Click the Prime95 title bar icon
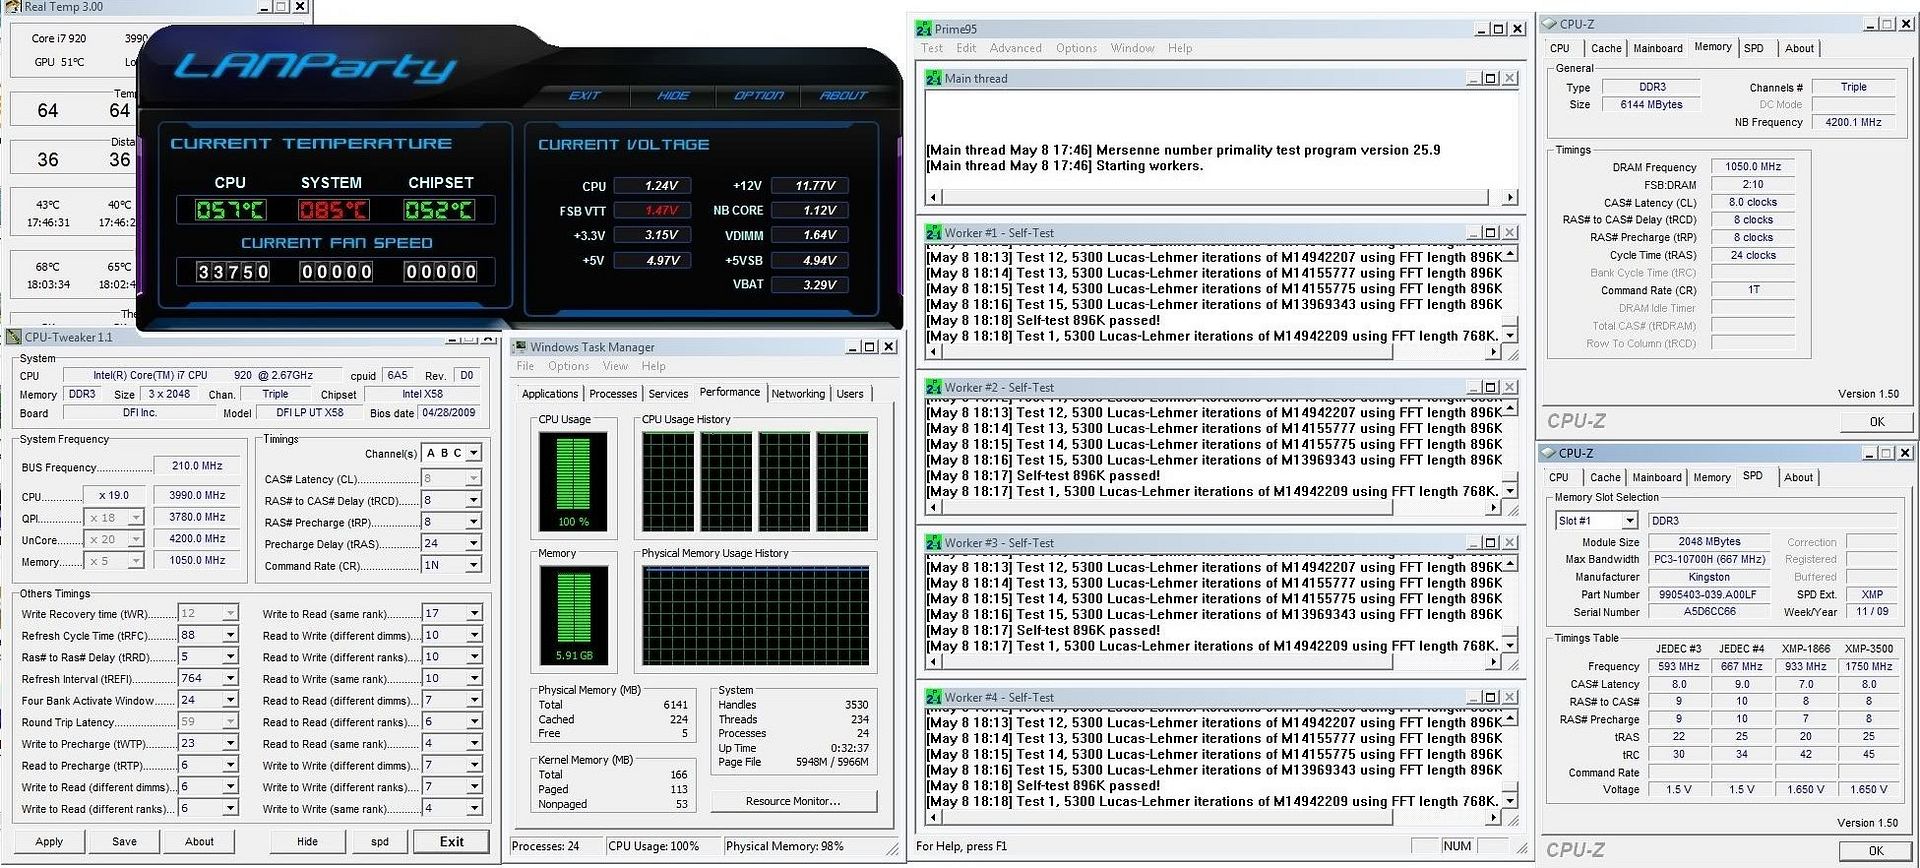Screen dimensions: 1920x868 click(x=924, y=29)
